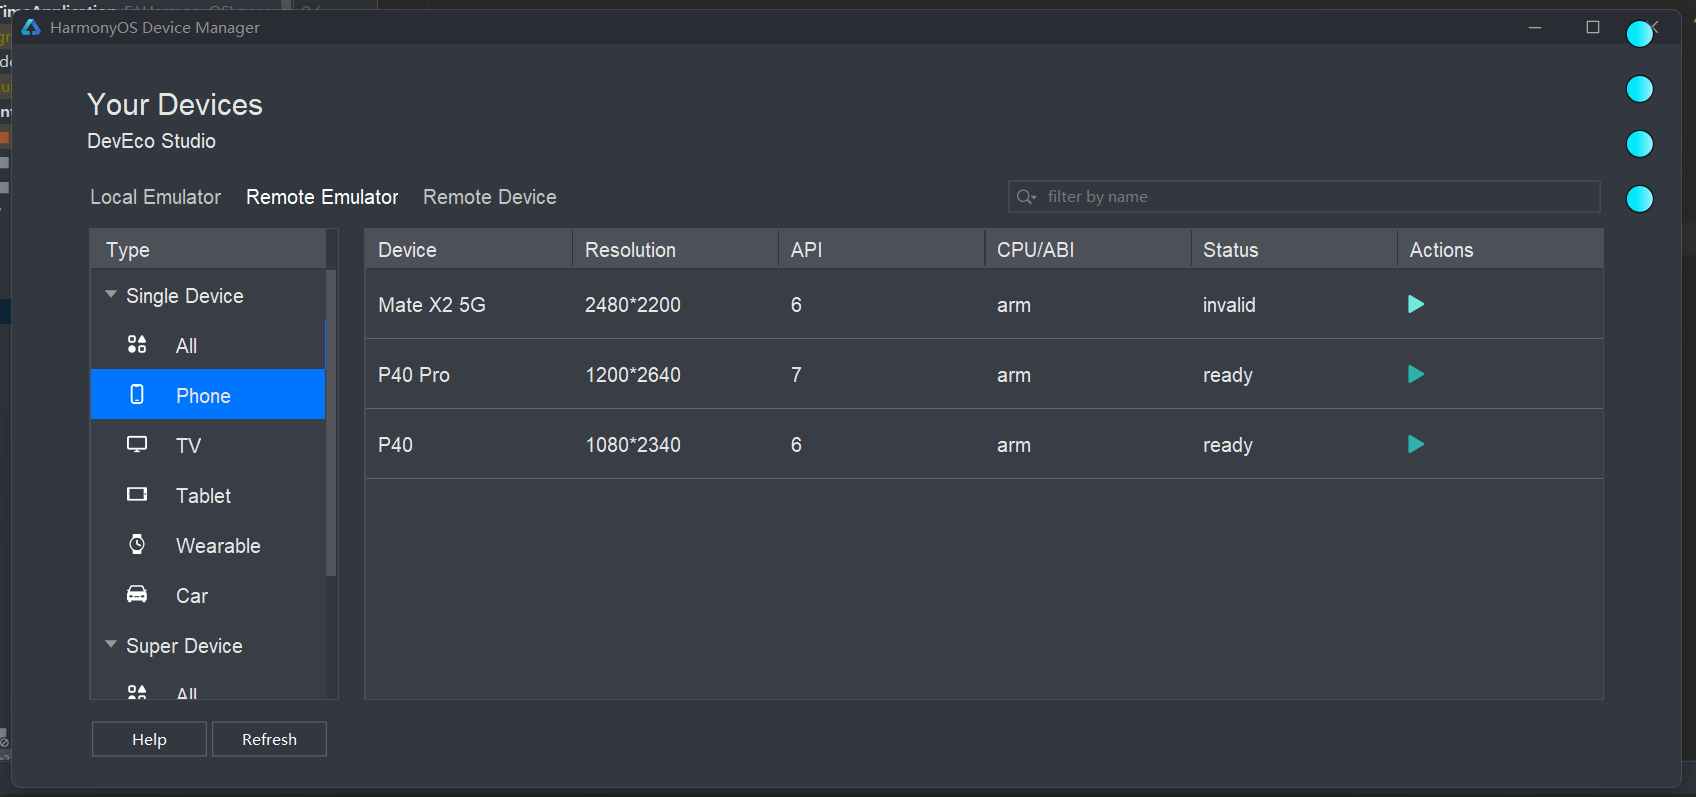Switch to Remote Emulator tab
The width and height of the screenshot is (1696, 797).
(x=322, y=197)
